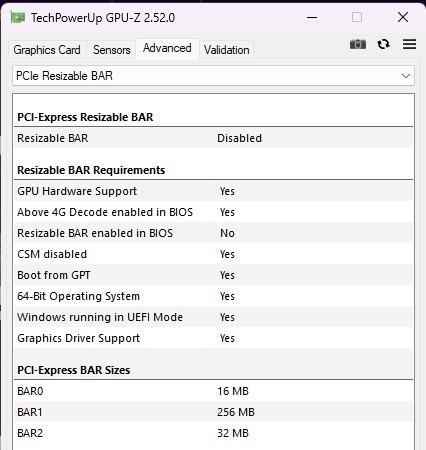Minimize the GPU-Z window
The image size is (426, 450).
coord(312,17)
